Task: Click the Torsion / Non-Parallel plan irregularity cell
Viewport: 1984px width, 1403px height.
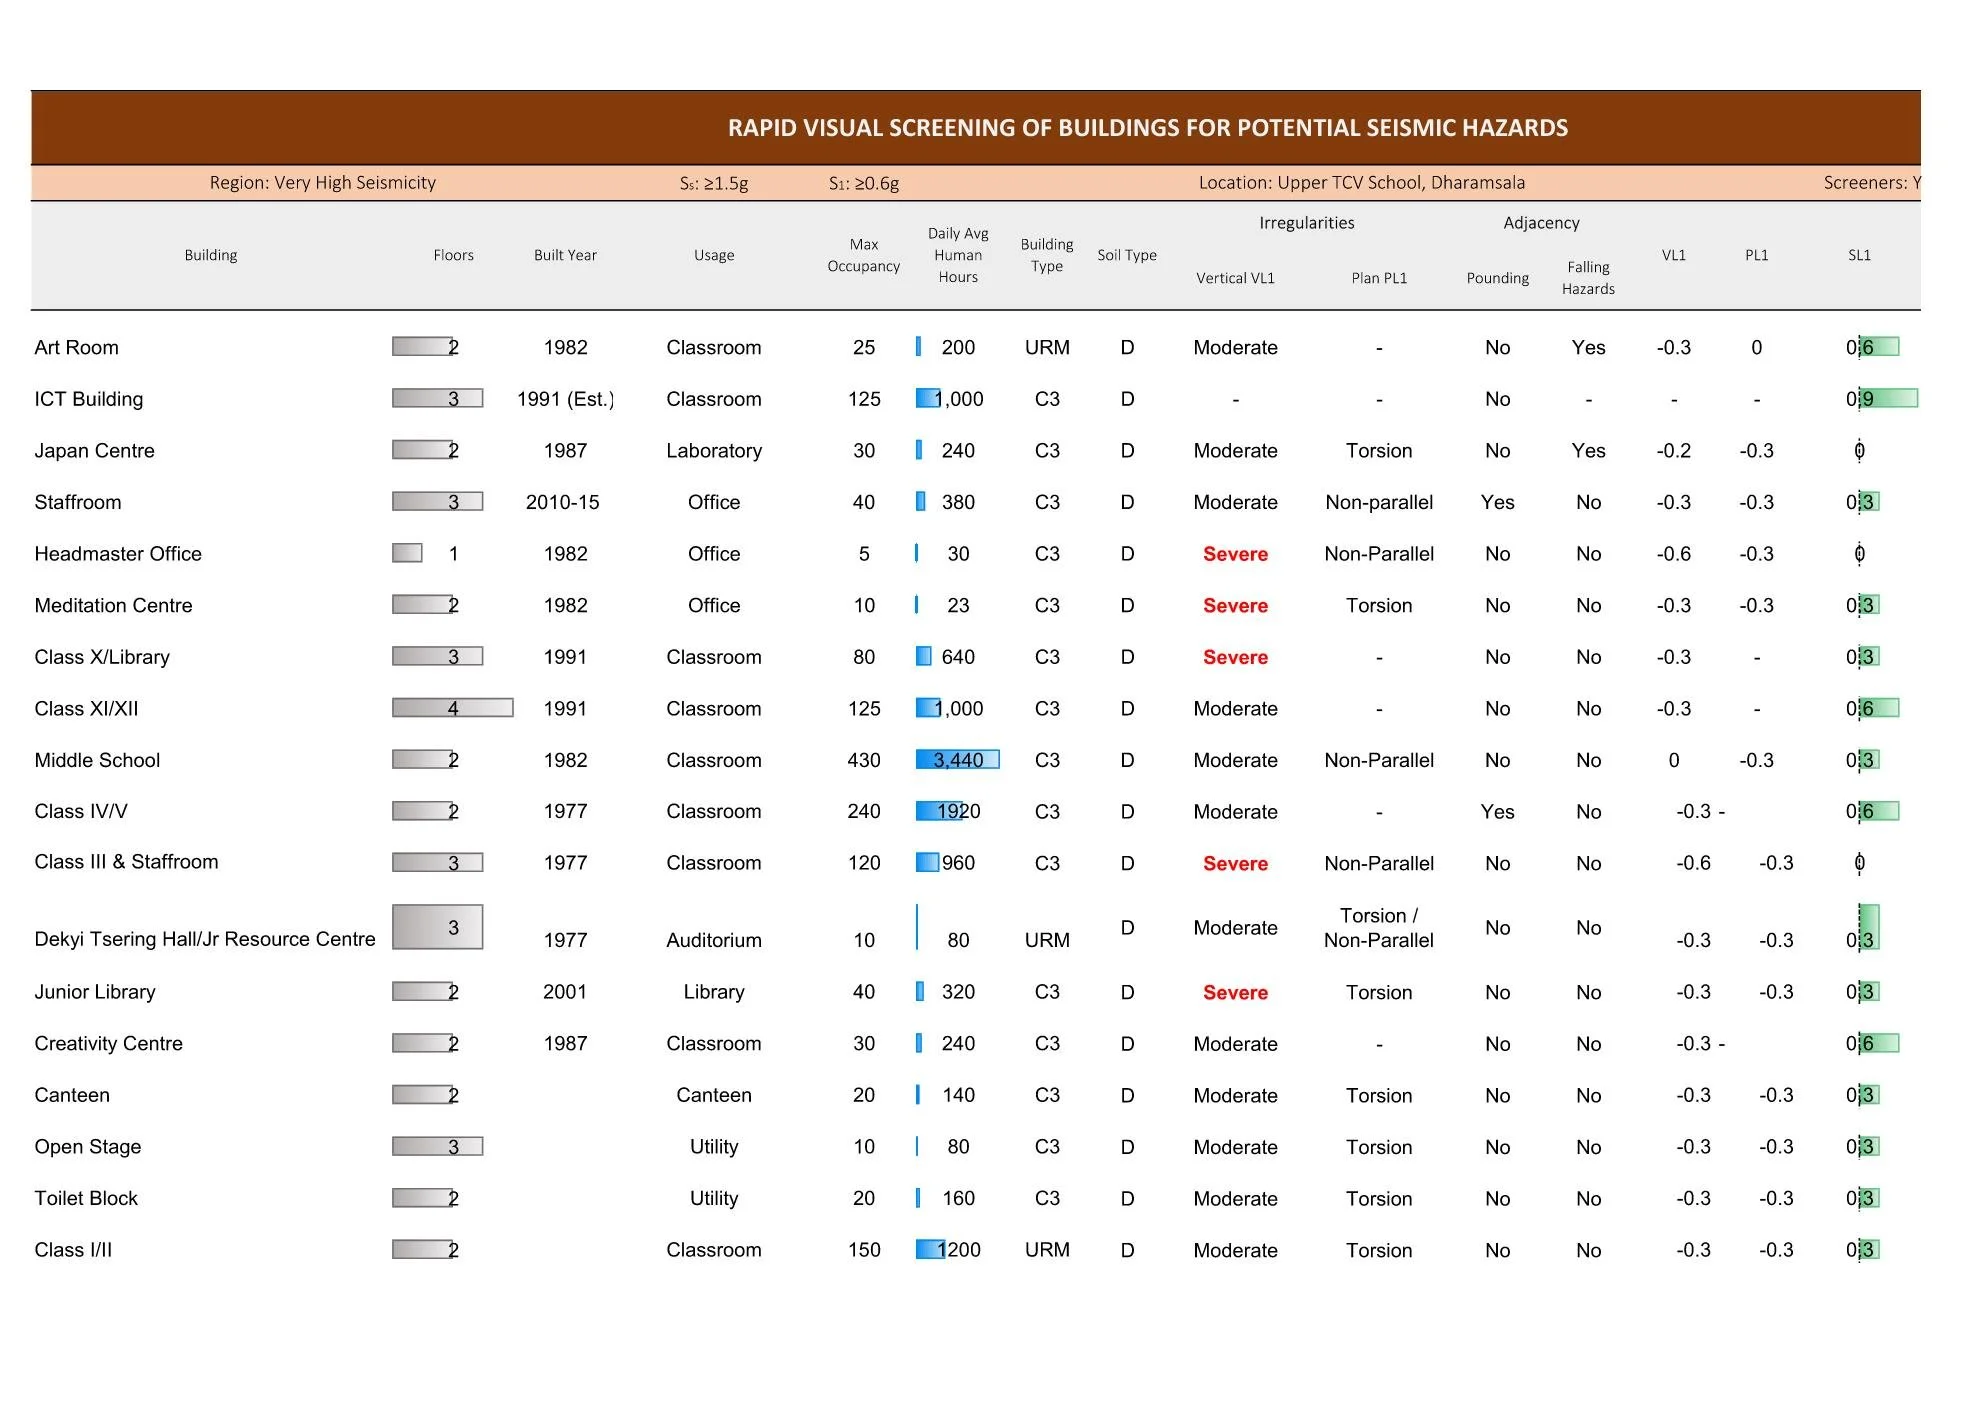Action: (x=1378, y=928)
